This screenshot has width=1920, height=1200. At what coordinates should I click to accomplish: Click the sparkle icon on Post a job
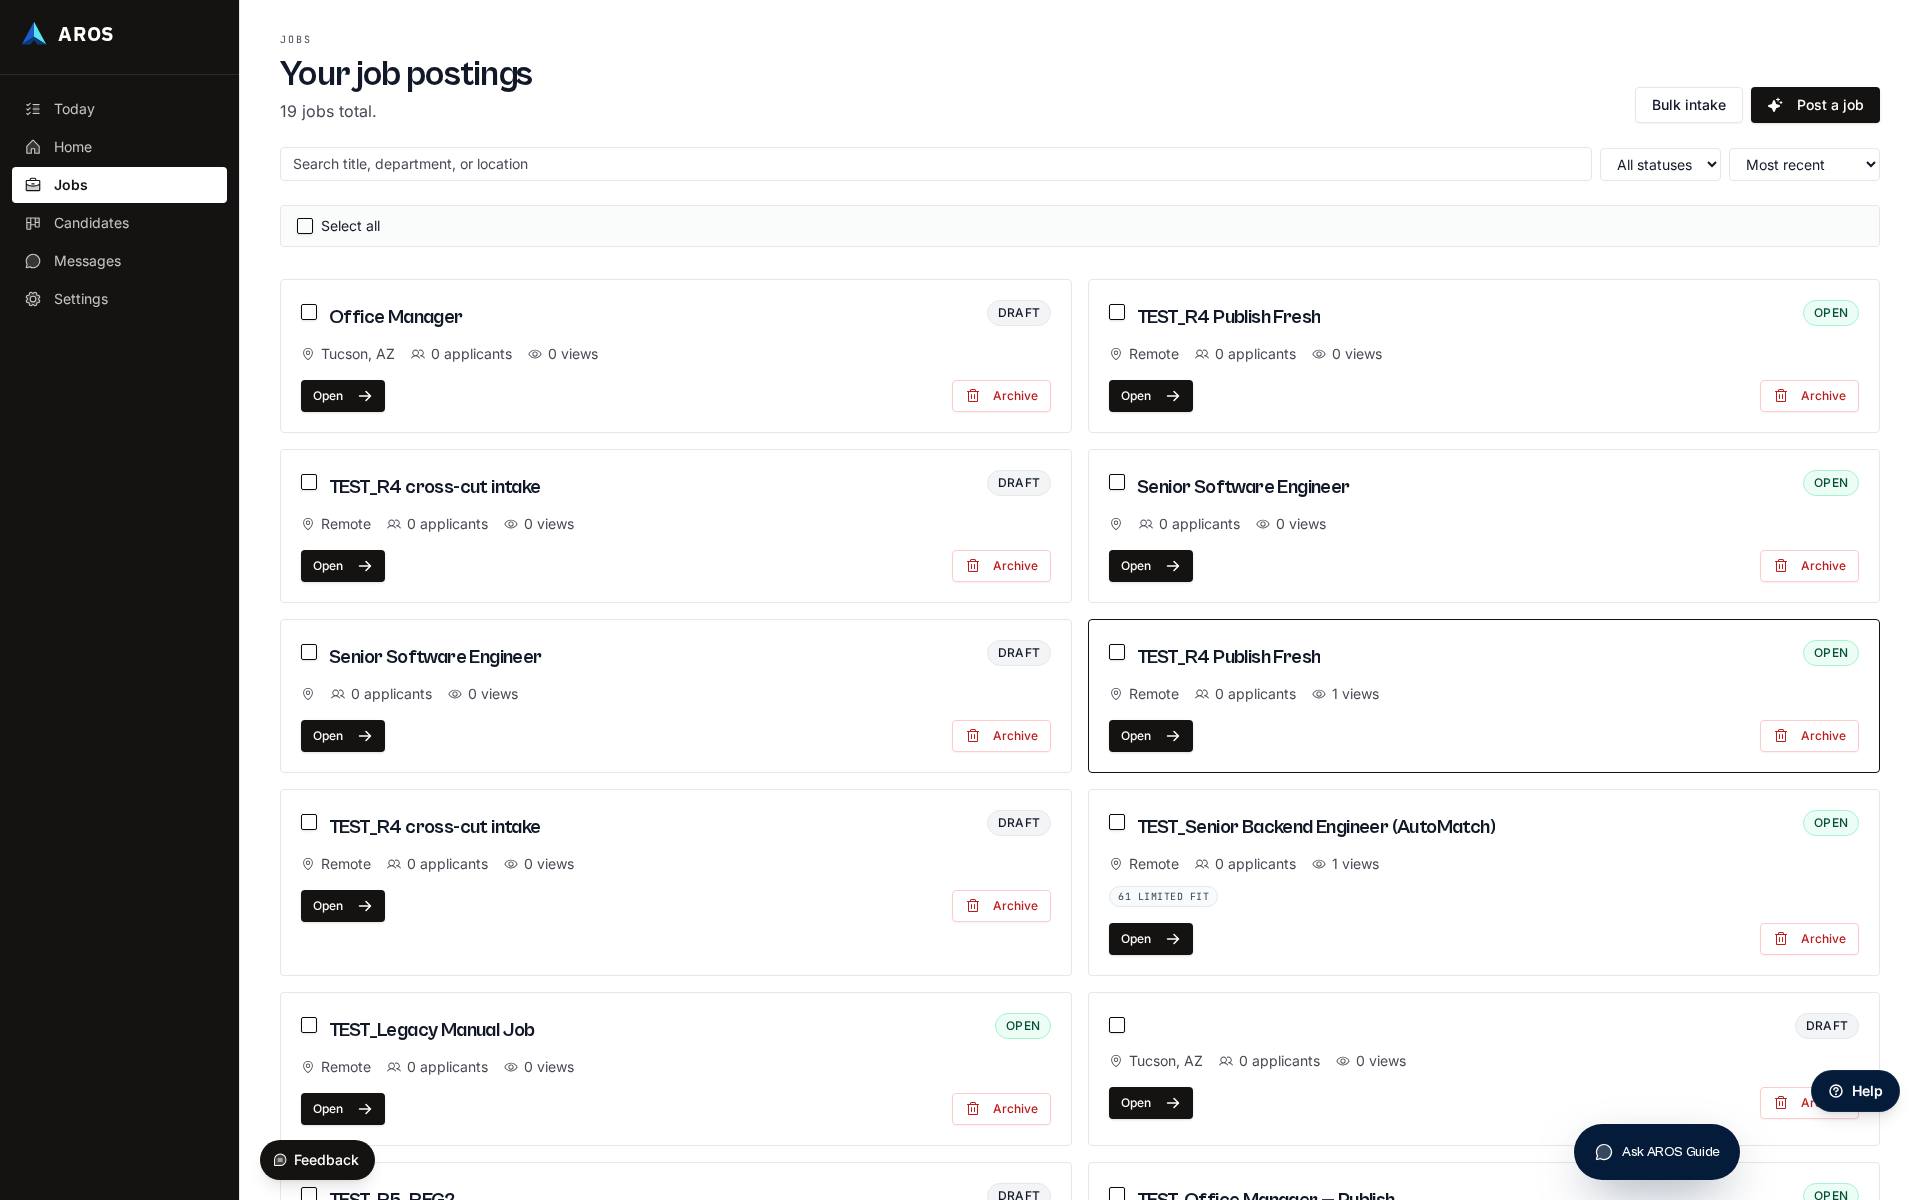pyautogui.click(x=1775, y=105)
